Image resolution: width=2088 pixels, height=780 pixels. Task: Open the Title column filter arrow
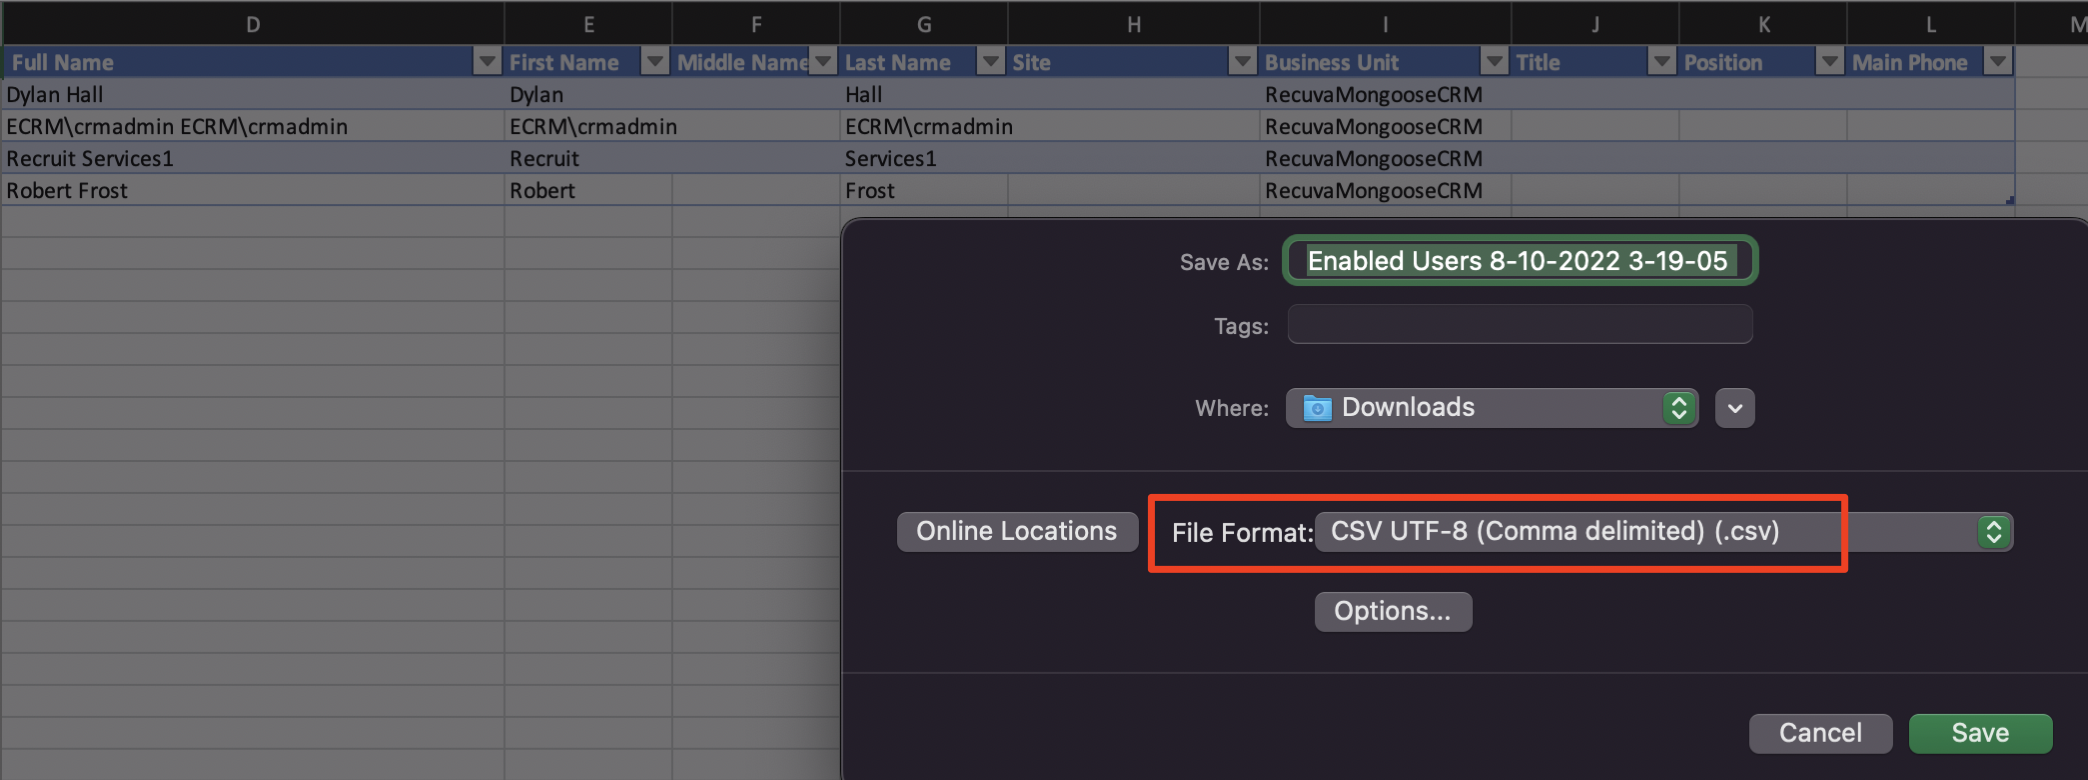coord(1662,62)
